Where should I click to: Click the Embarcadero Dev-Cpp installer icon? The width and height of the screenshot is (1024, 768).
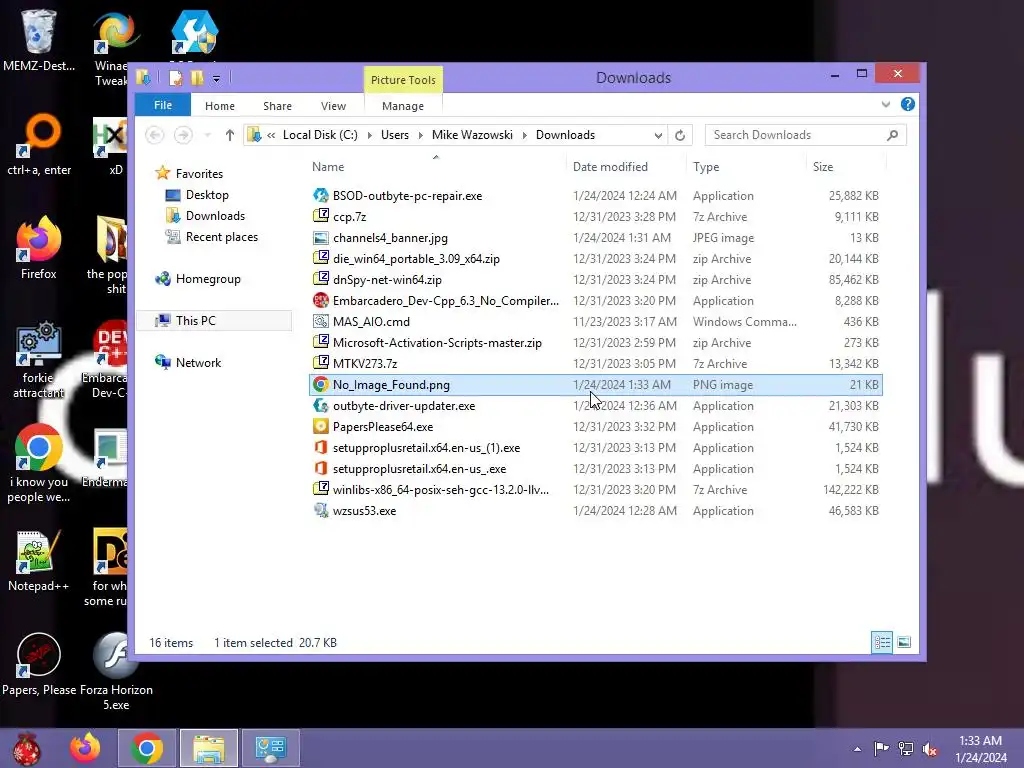321,300
